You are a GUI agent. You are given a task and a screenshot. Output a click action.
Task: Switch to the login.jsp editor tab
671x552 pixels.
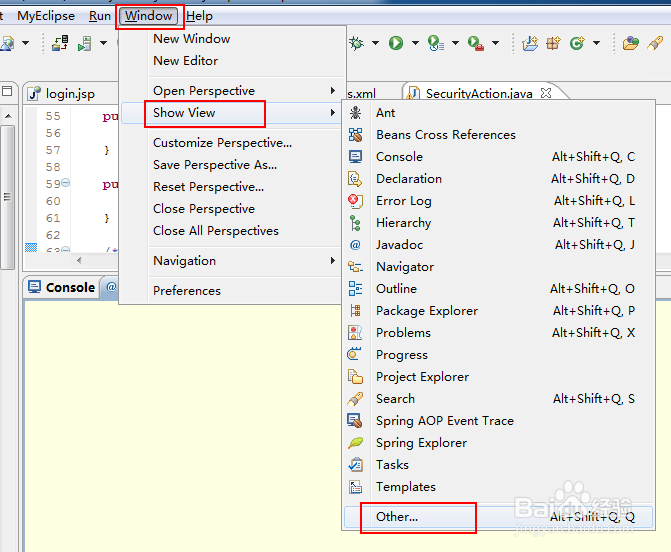point(71,94)
